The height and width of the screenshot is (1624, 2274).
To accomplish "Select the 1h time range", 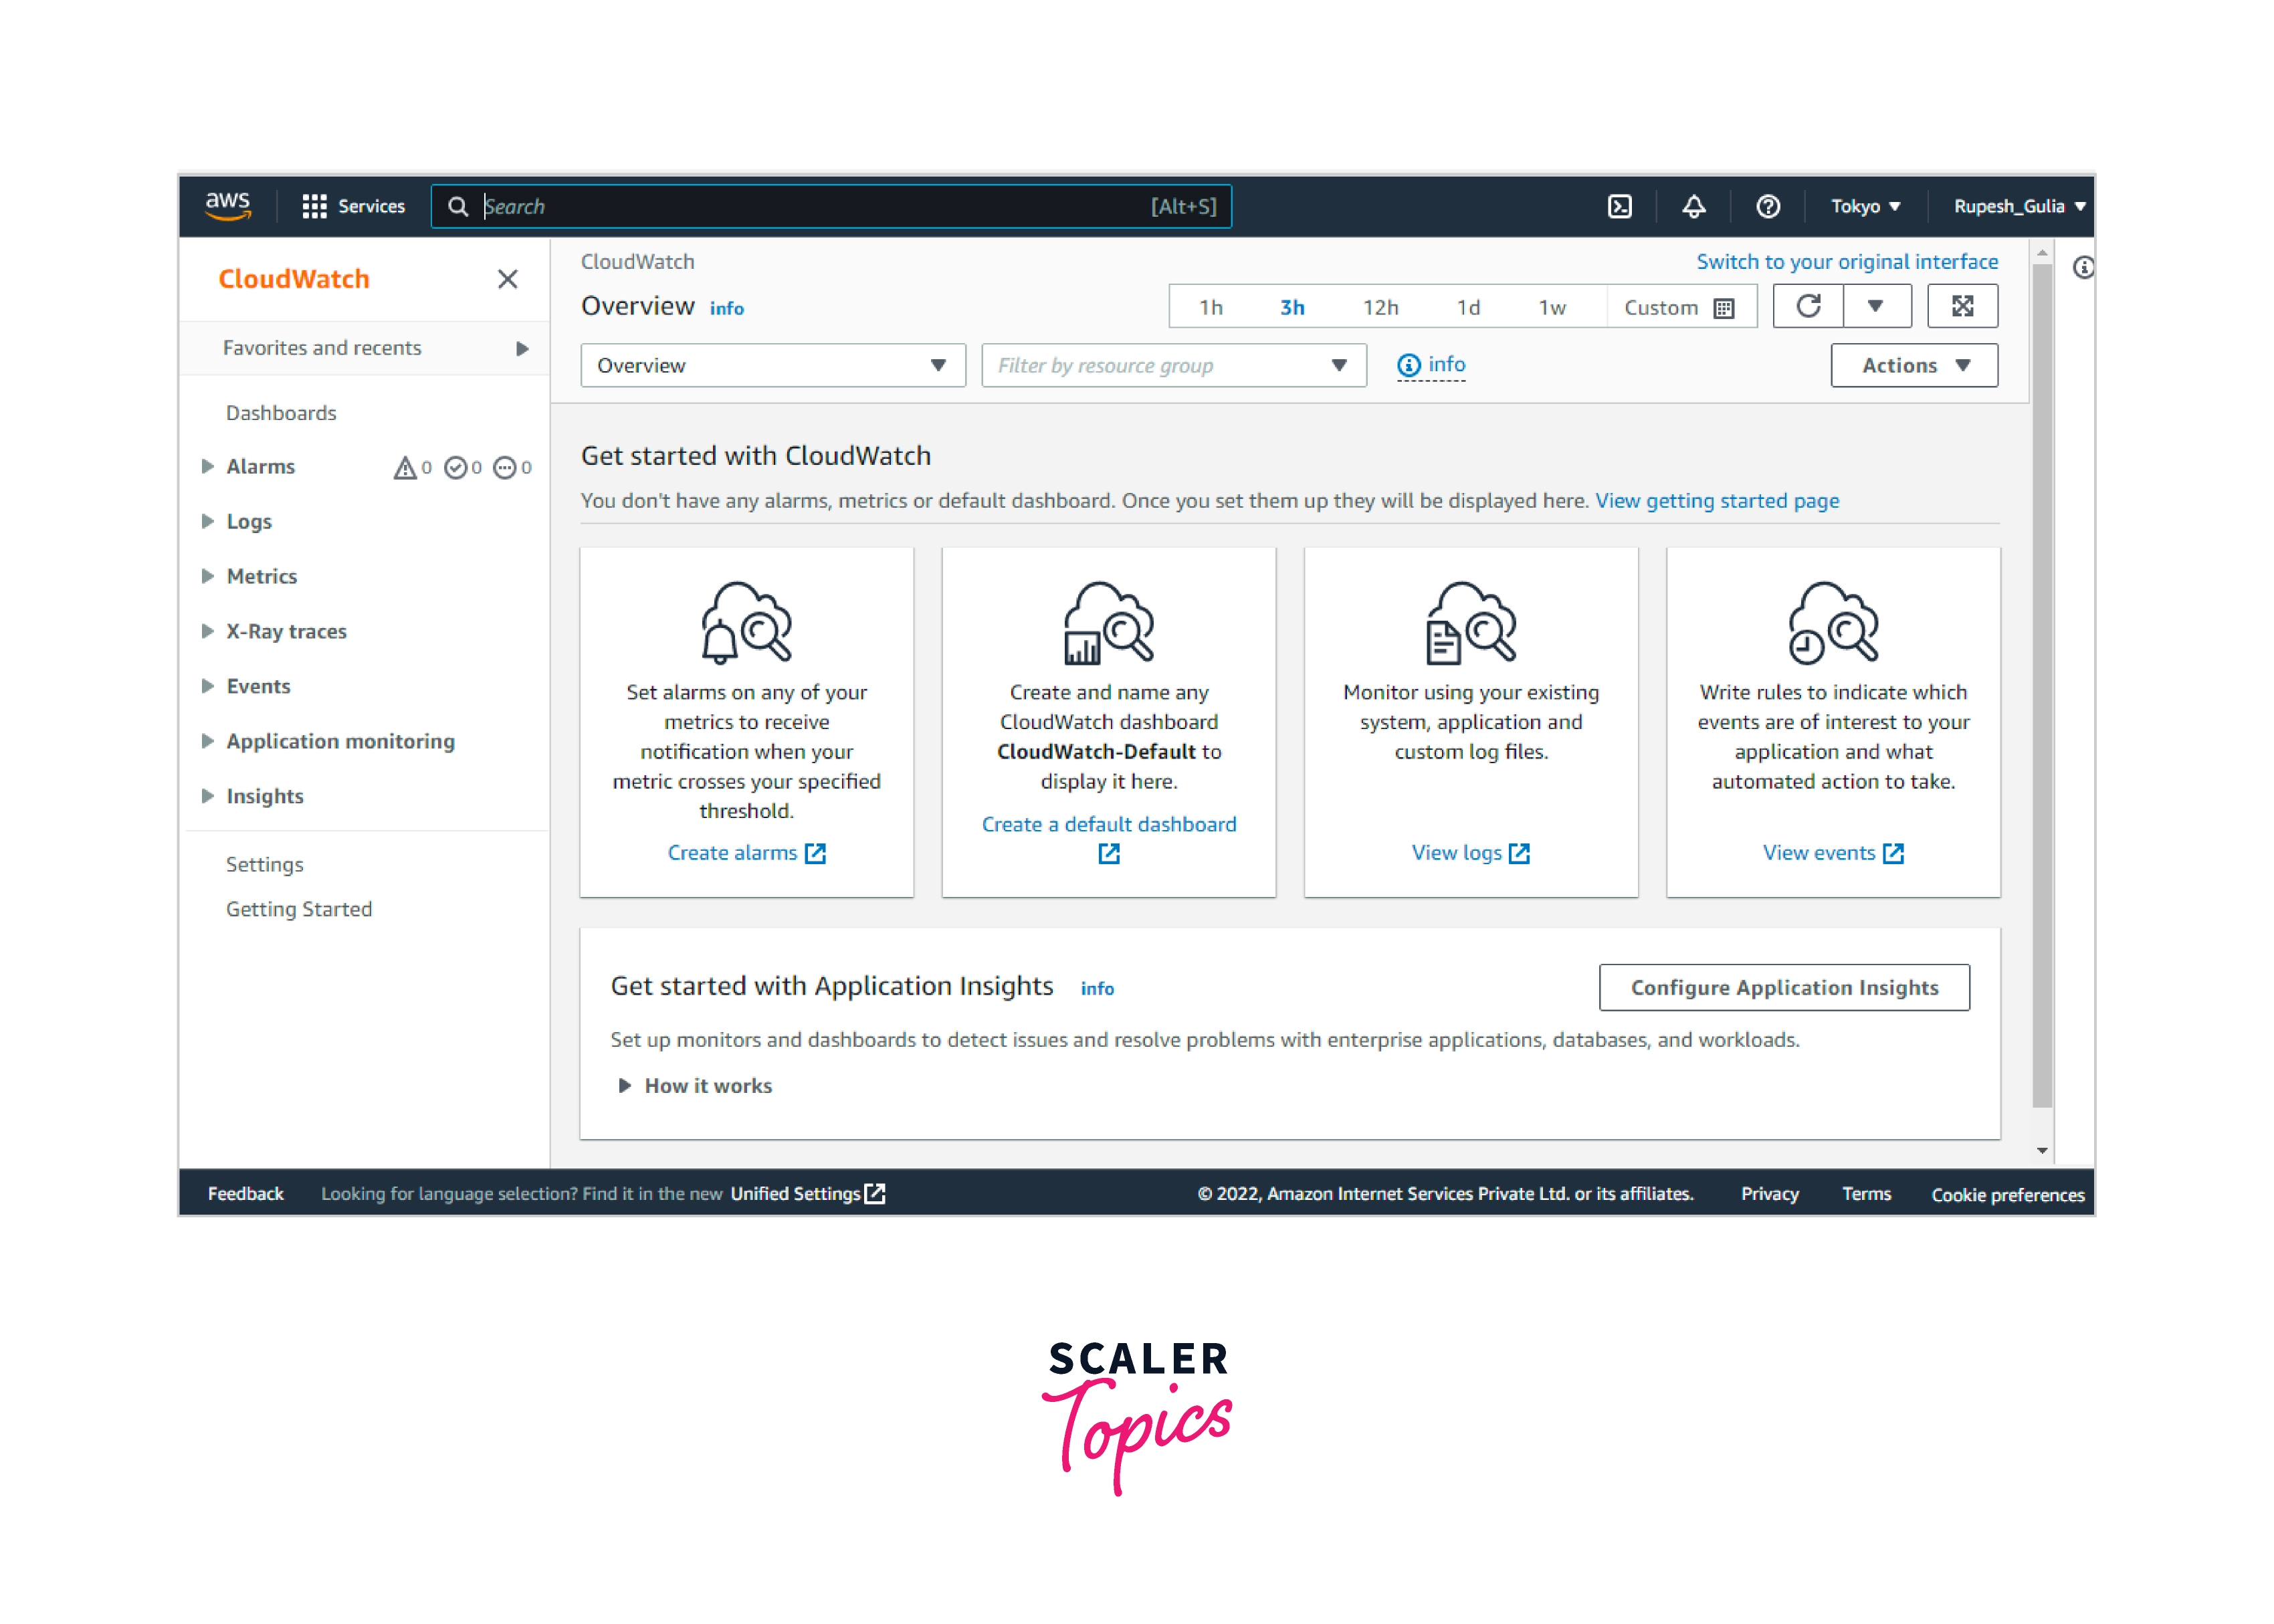I will point(1210,308).
